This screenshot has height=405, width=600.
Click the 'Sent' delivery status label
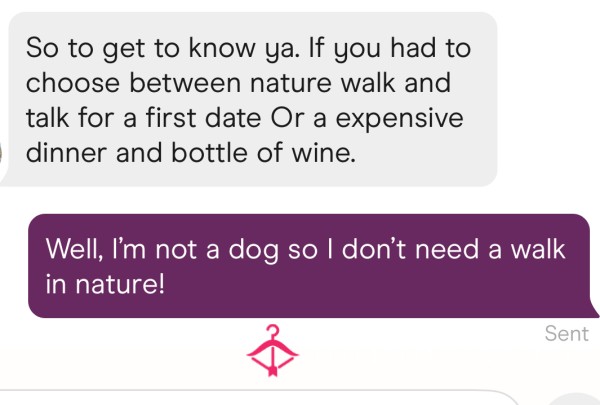pos(567,333)
